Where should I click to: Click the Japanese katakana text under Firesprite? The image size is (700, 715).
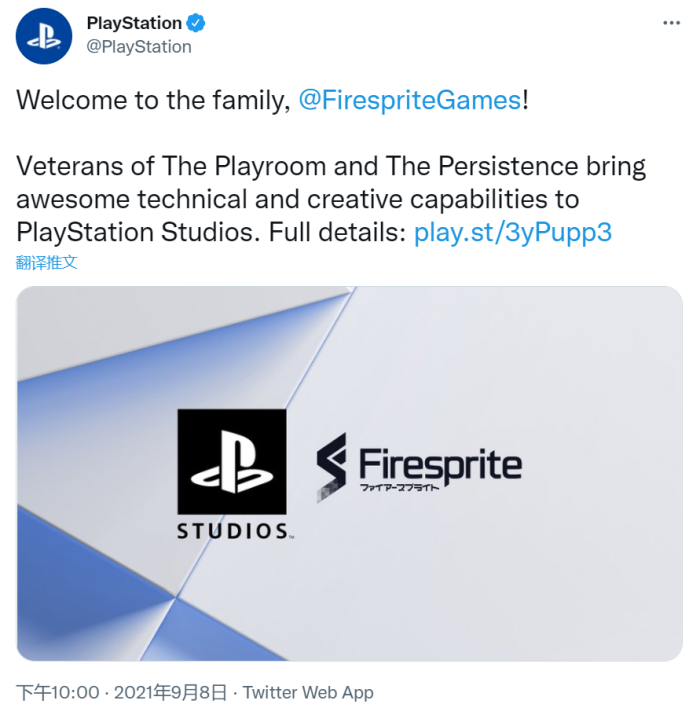click(399, 487)
